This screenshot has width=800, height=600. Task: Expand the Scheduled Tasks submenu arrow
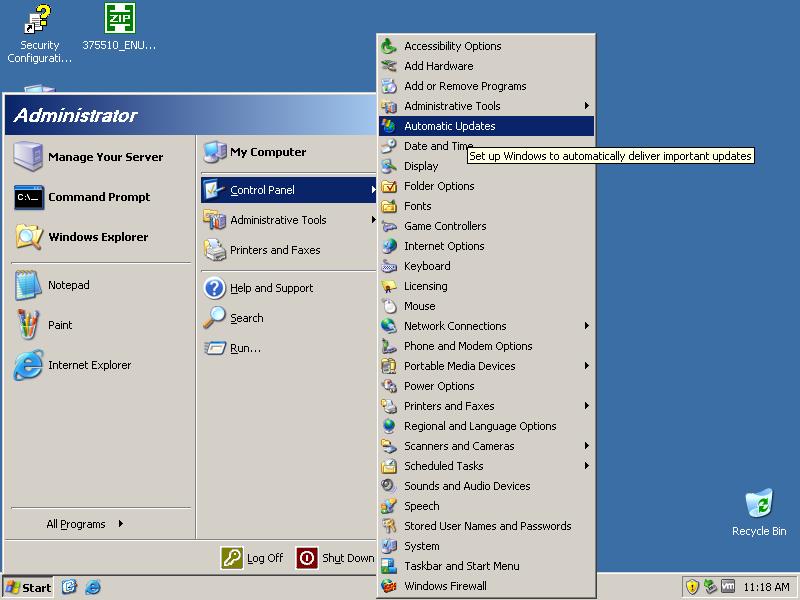[x=586, y=466]
